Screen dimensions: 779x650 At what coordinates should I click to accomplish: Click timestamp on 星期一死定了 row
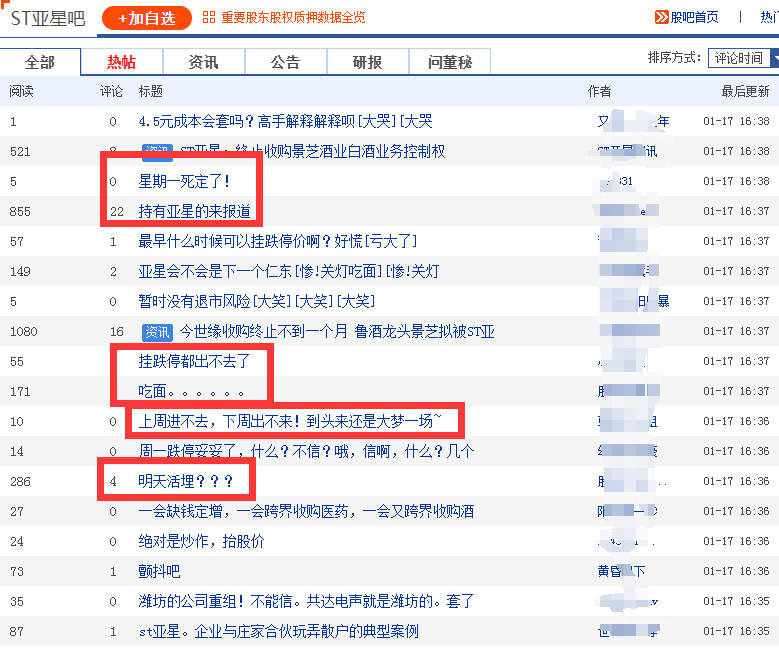coord(736,181)
